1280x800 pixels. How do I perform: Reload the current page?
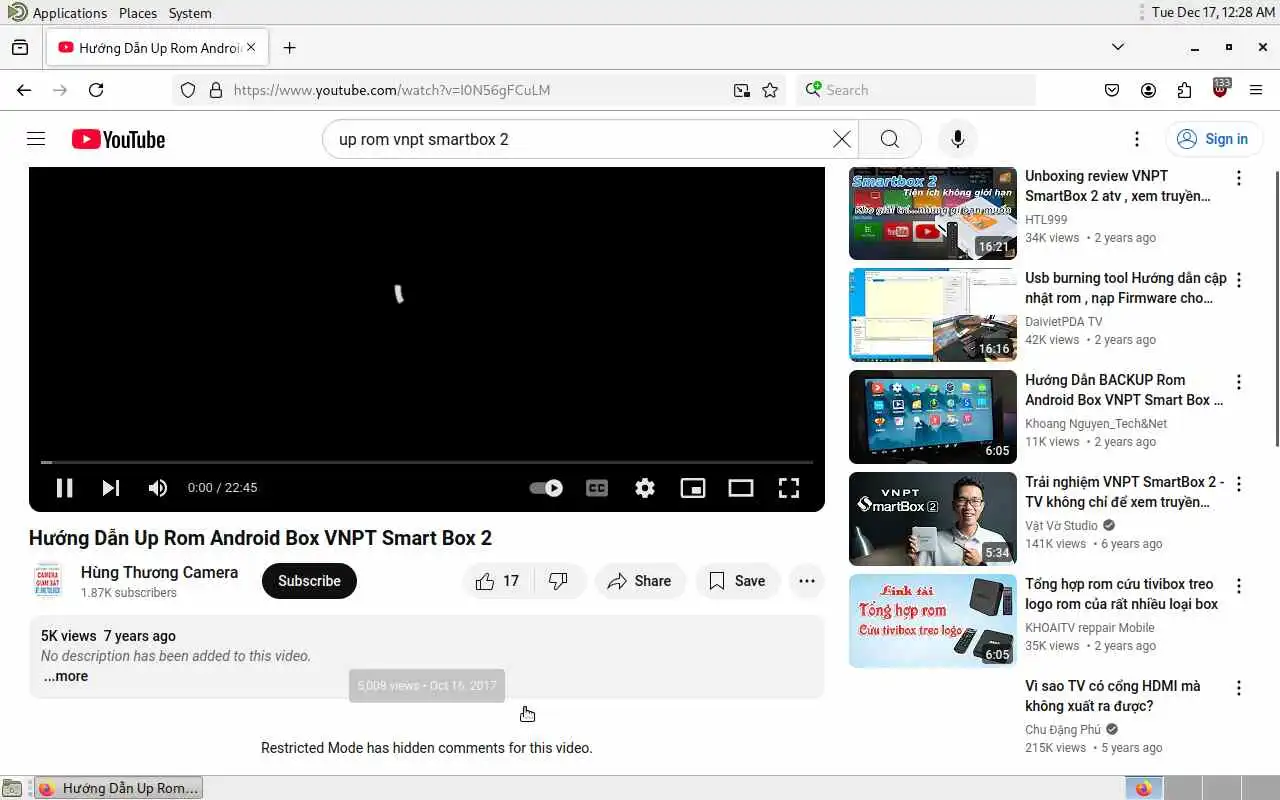point(96,90)
